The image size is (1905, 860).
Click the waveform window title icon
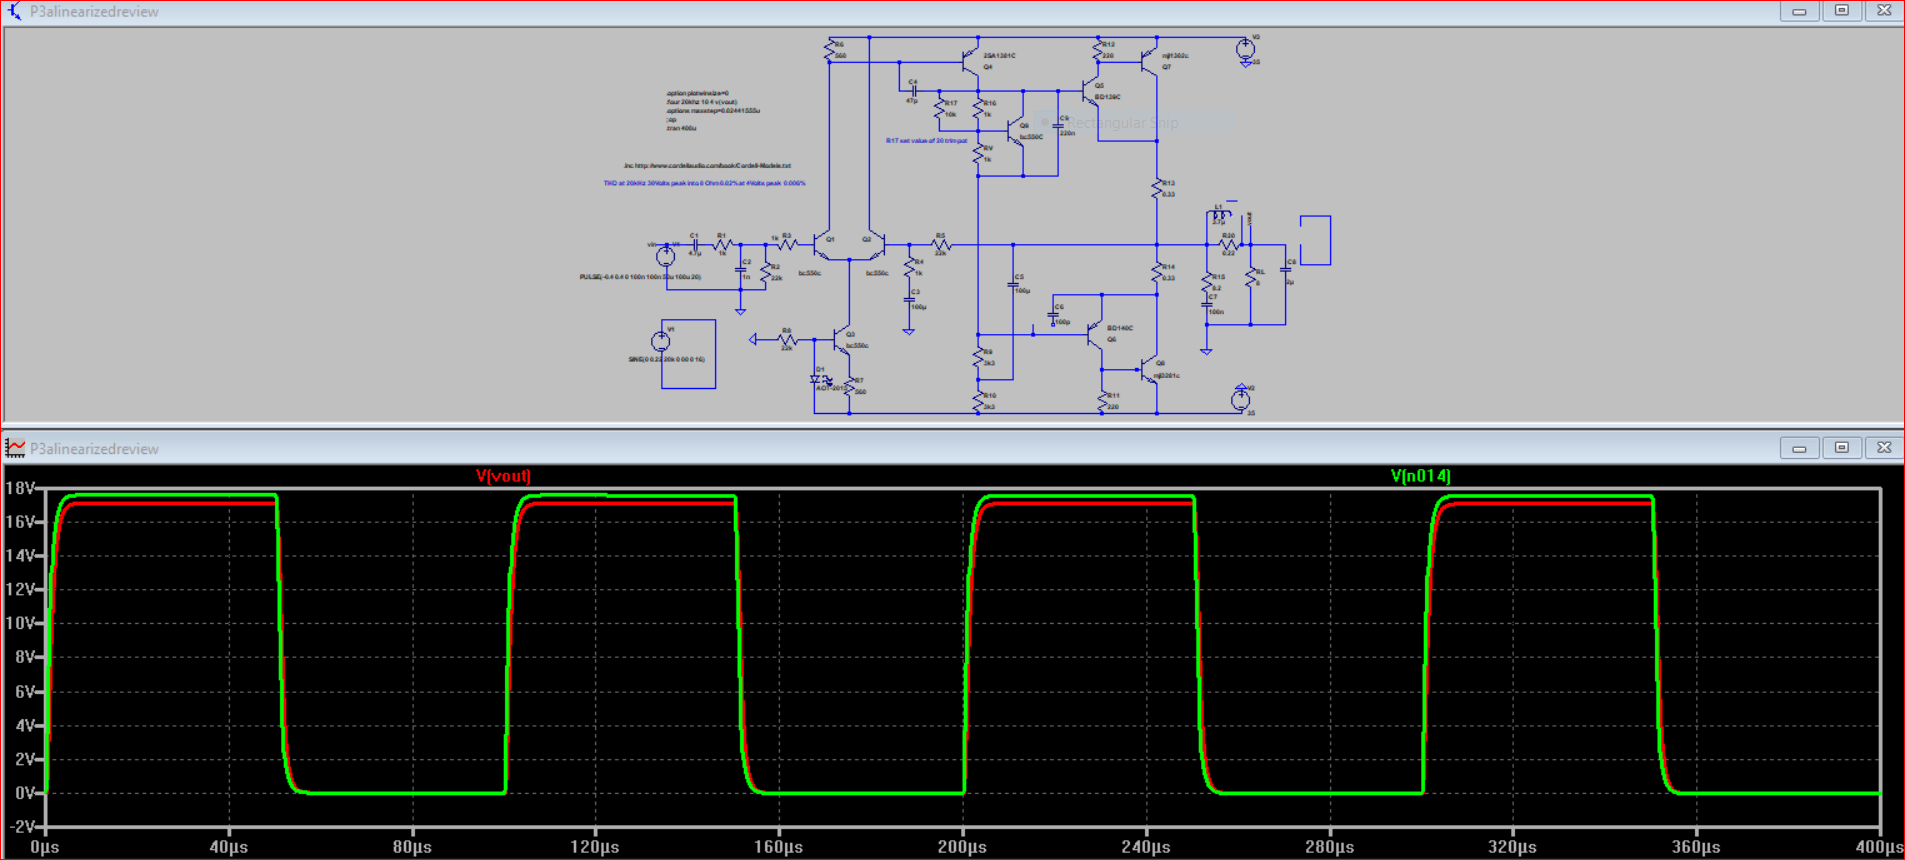click(x=14, y=448)
